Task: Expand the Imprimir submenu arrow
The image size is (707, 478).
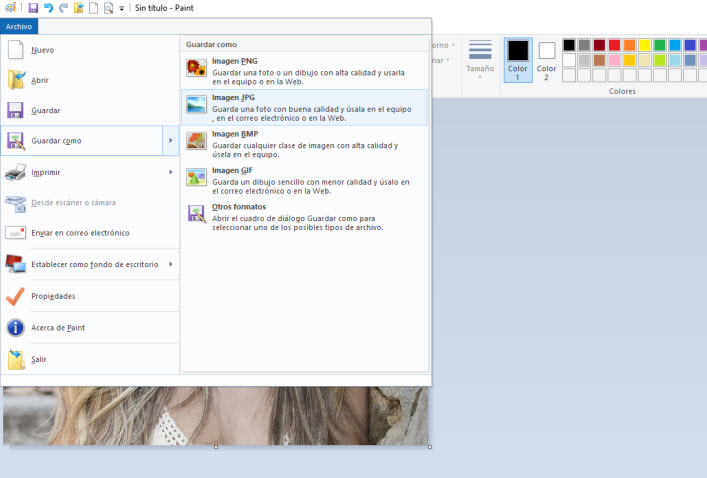Action: coord(170,172)
